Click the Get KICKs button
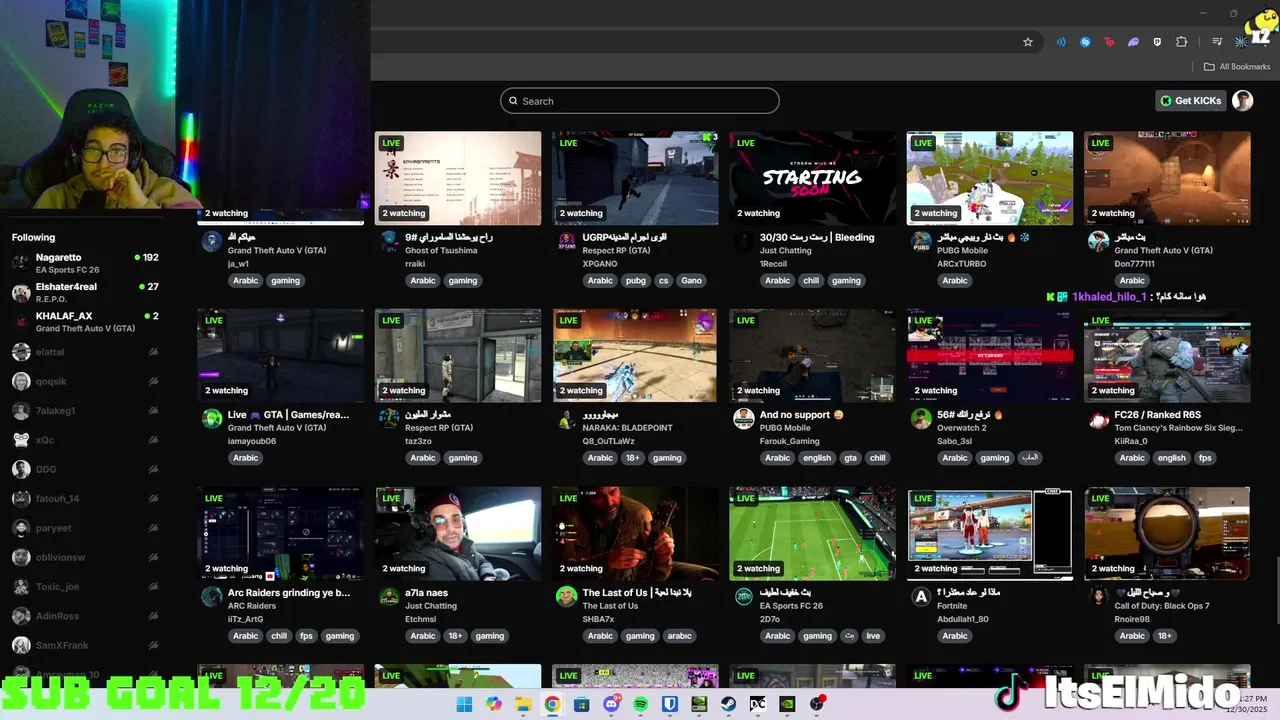The width and height of the screenshot is (1280, 720). (x=1191, y=101)
